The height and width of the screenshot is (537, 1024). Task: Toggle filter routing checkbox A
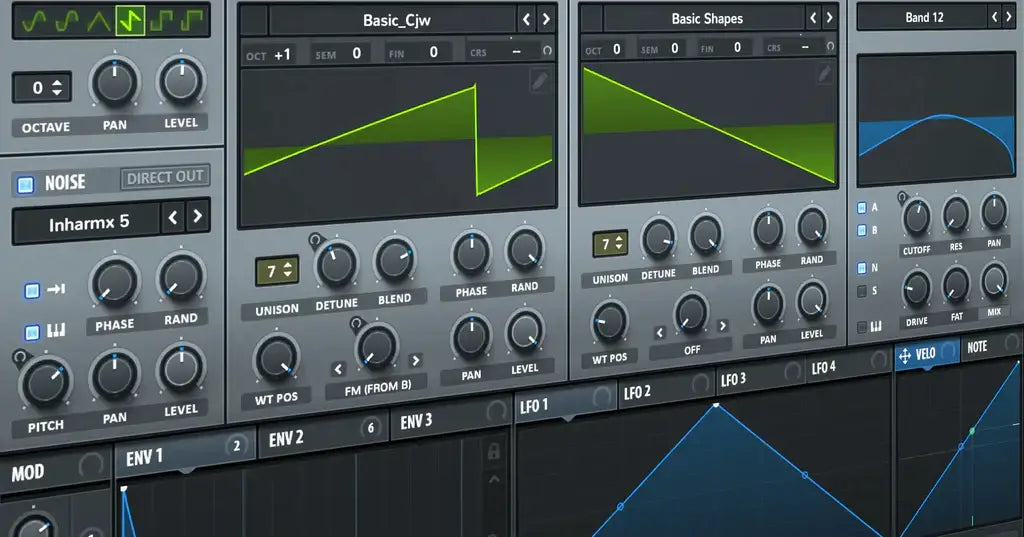(x=863, y=208)
